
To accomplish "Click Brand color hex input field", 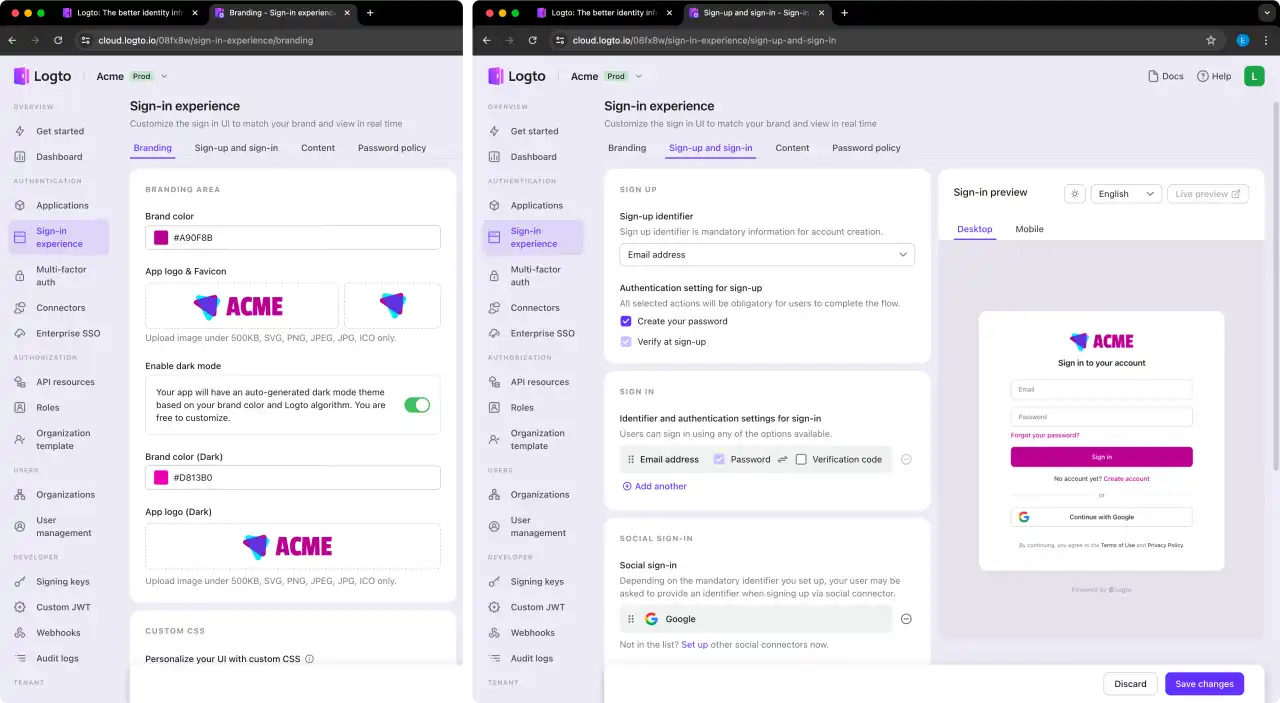I will (x=293, y=238).
